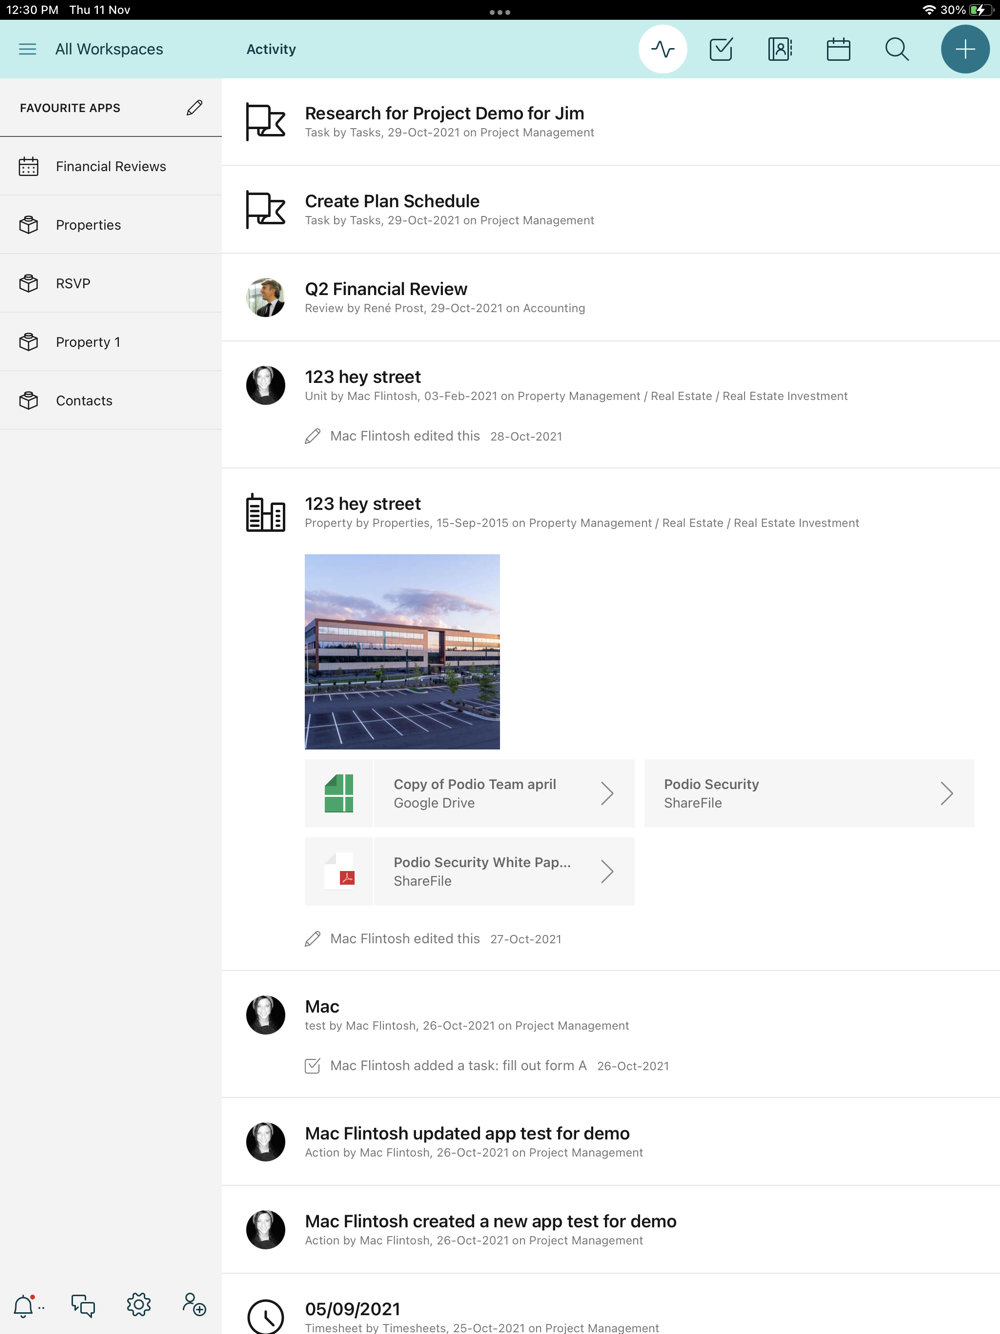This screenshot has height=1334, width=1000.
Task: Open Mac Flintosh updated app test for demo
Action: [x=611, y=1142]
